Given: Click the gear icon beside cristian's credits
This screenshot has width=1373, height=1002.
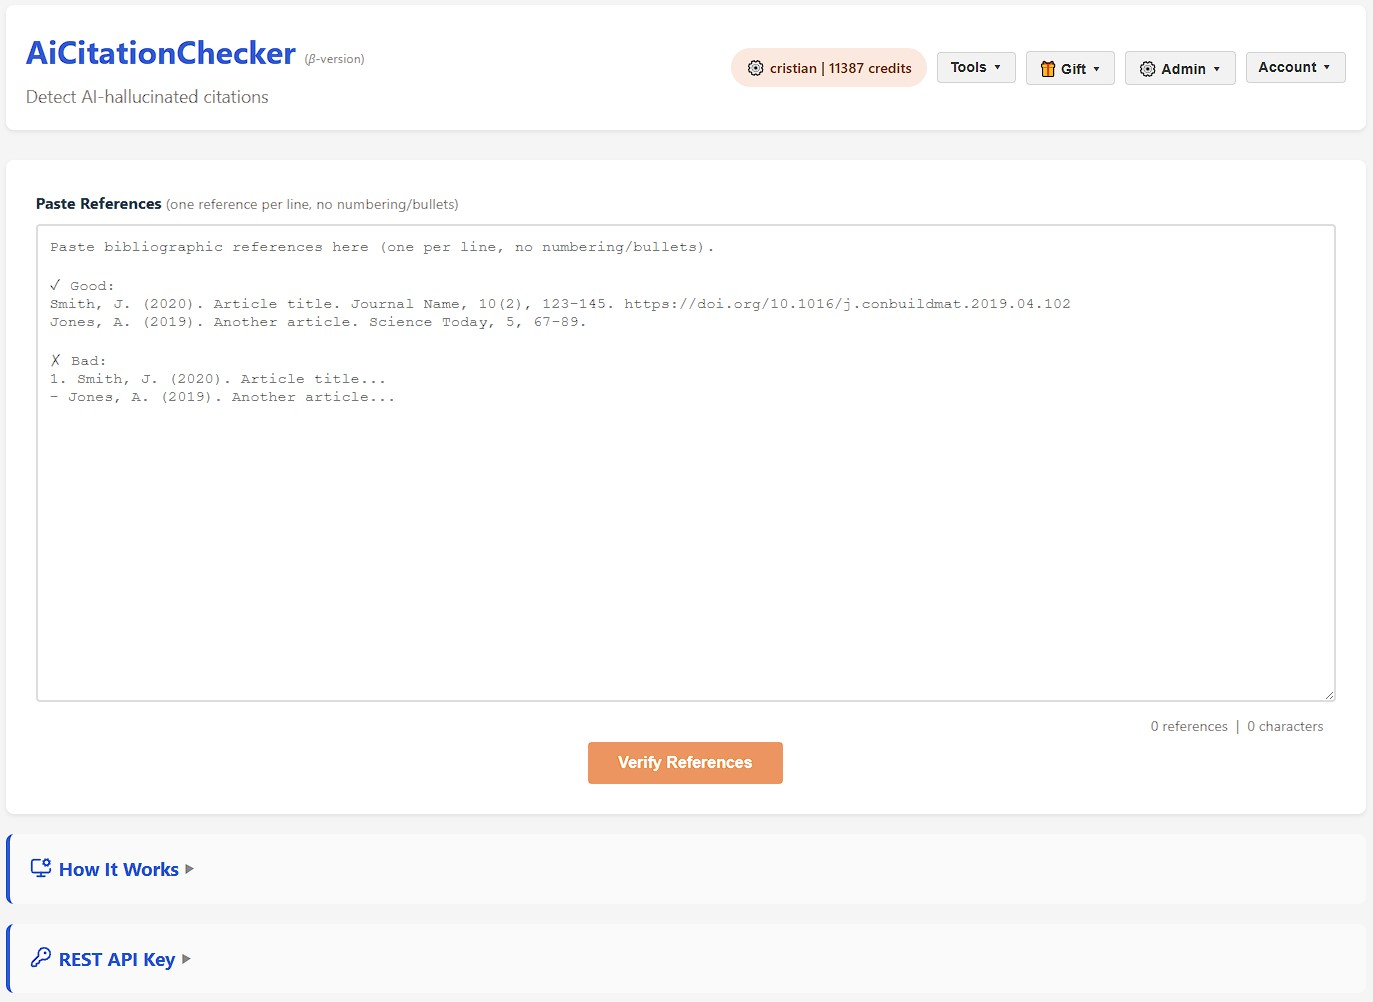Looking at the screenshot, I should pyautogui.click(x=755, y=67).
